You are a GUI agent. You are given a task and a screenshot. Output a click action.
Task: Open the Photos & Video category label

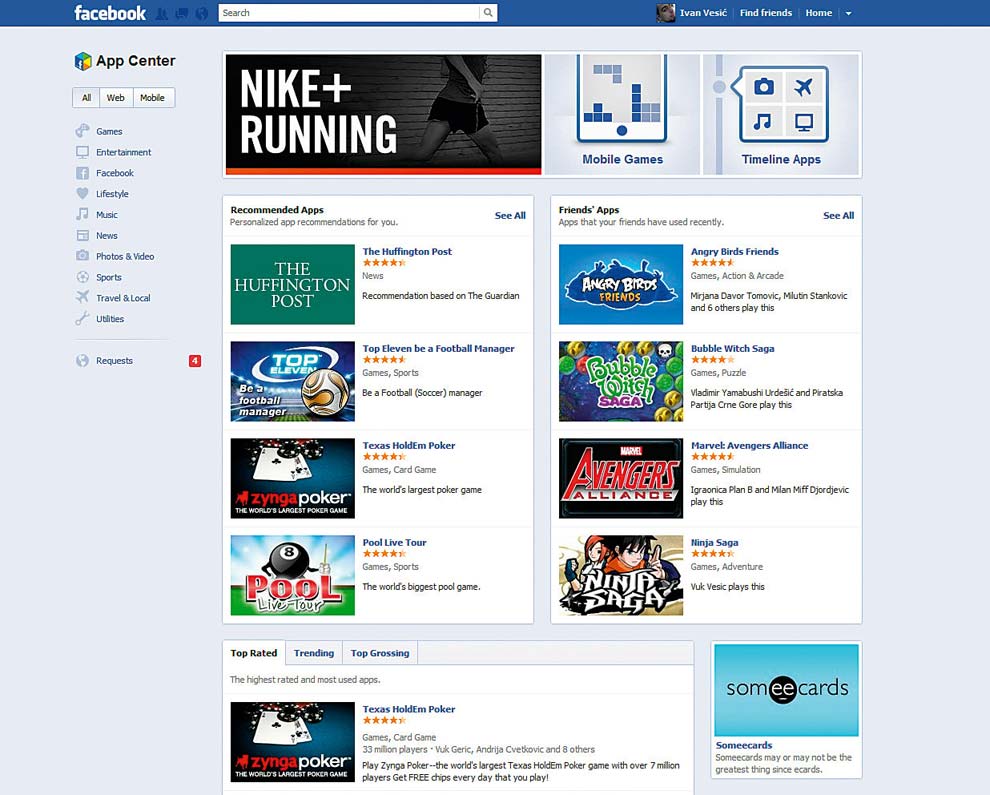[x=125, y=256]
